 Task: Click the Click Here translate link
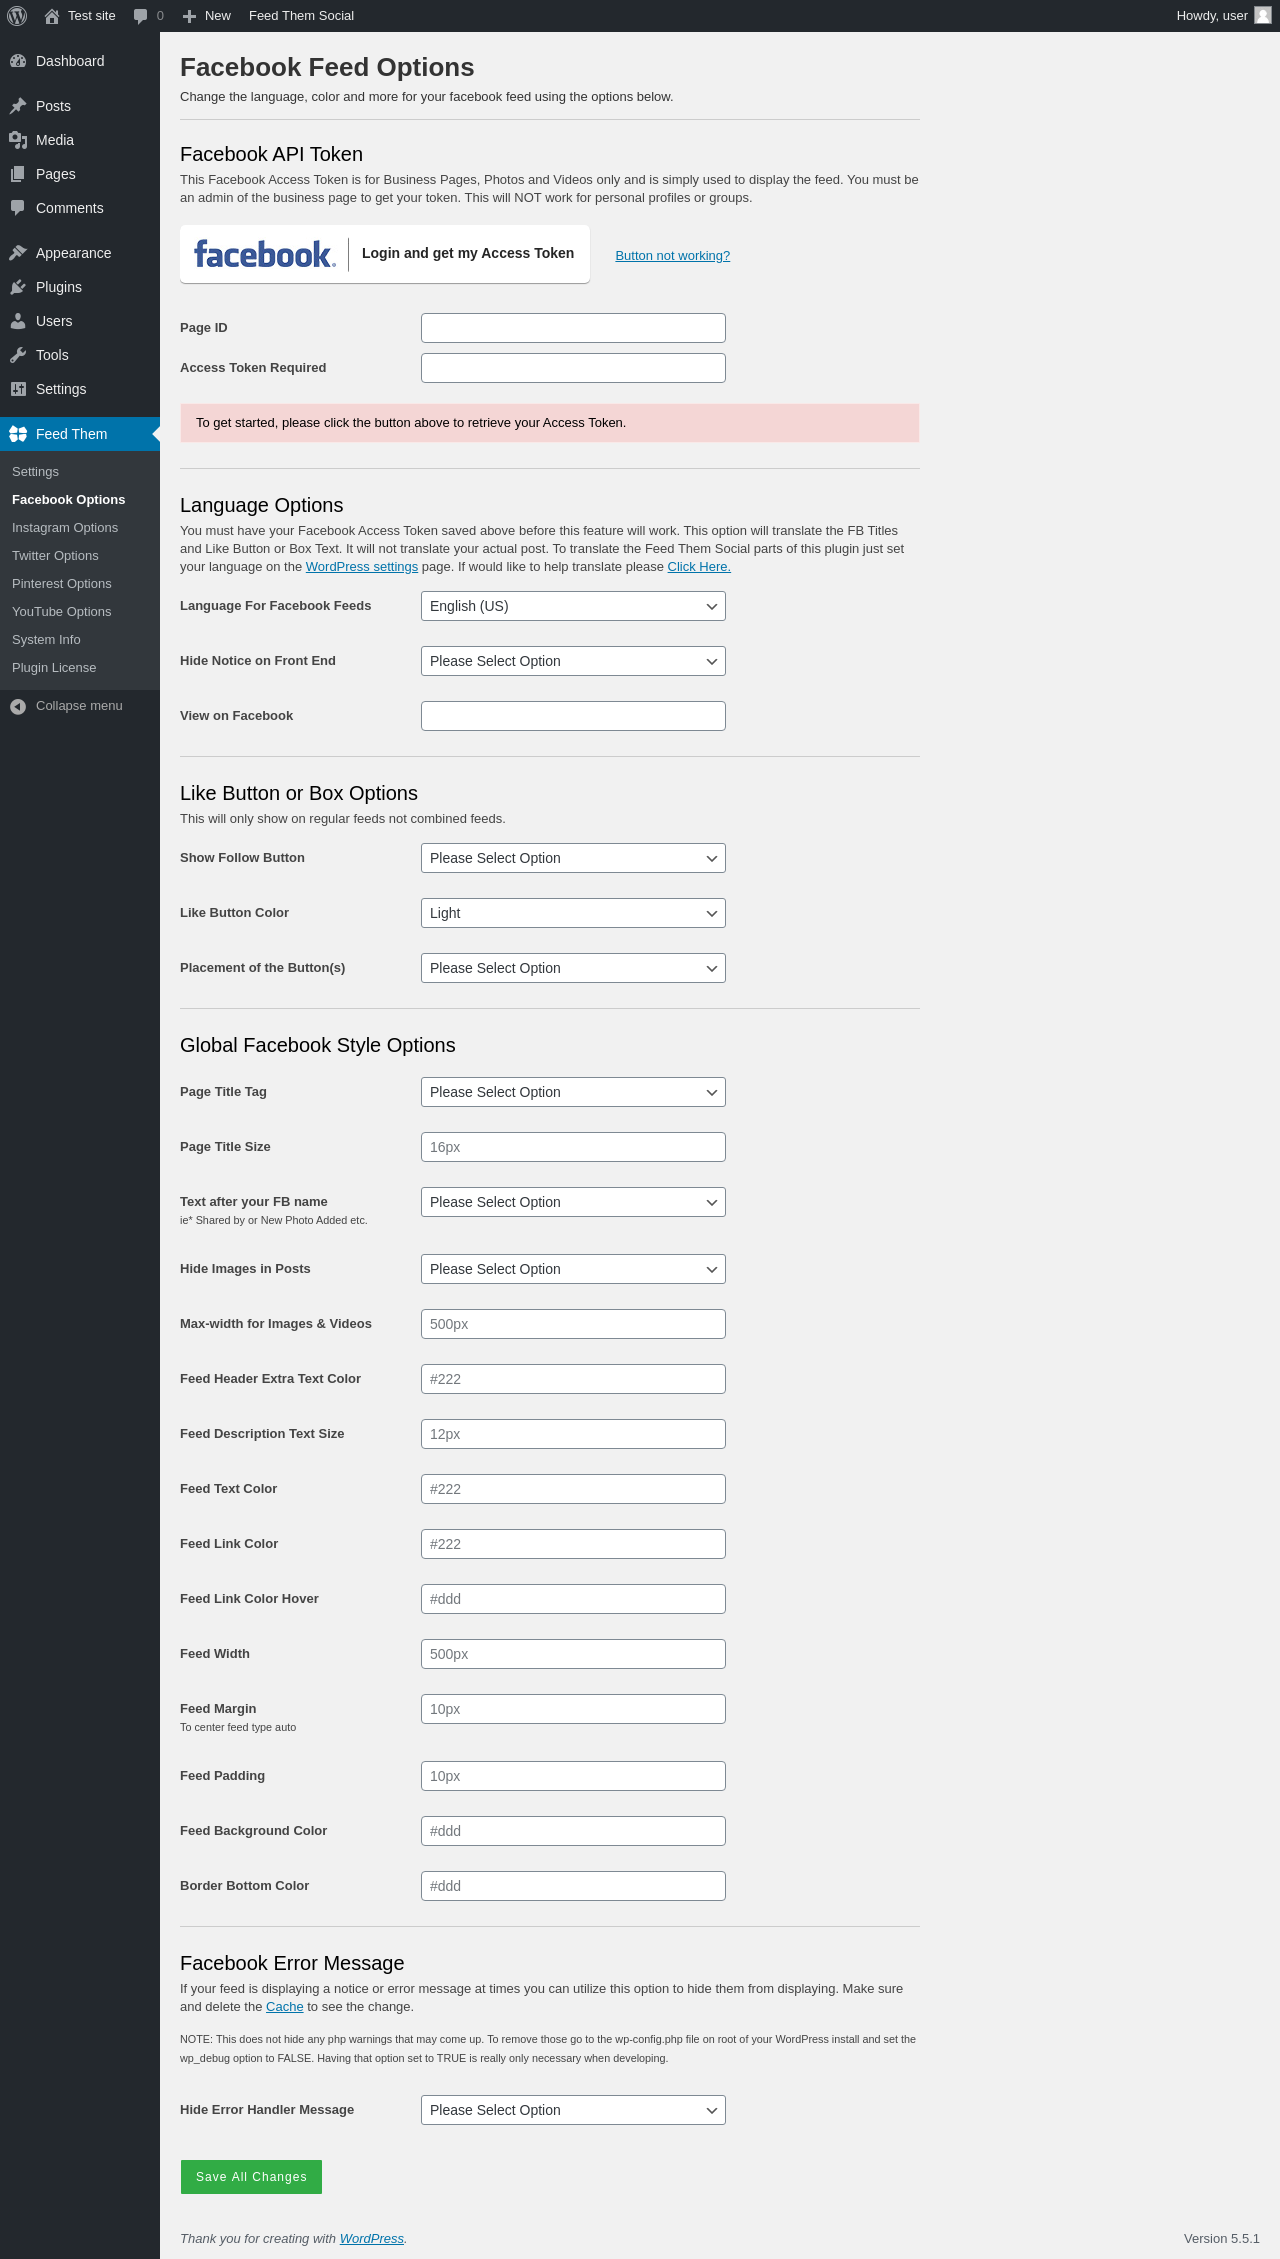[699, 567]
